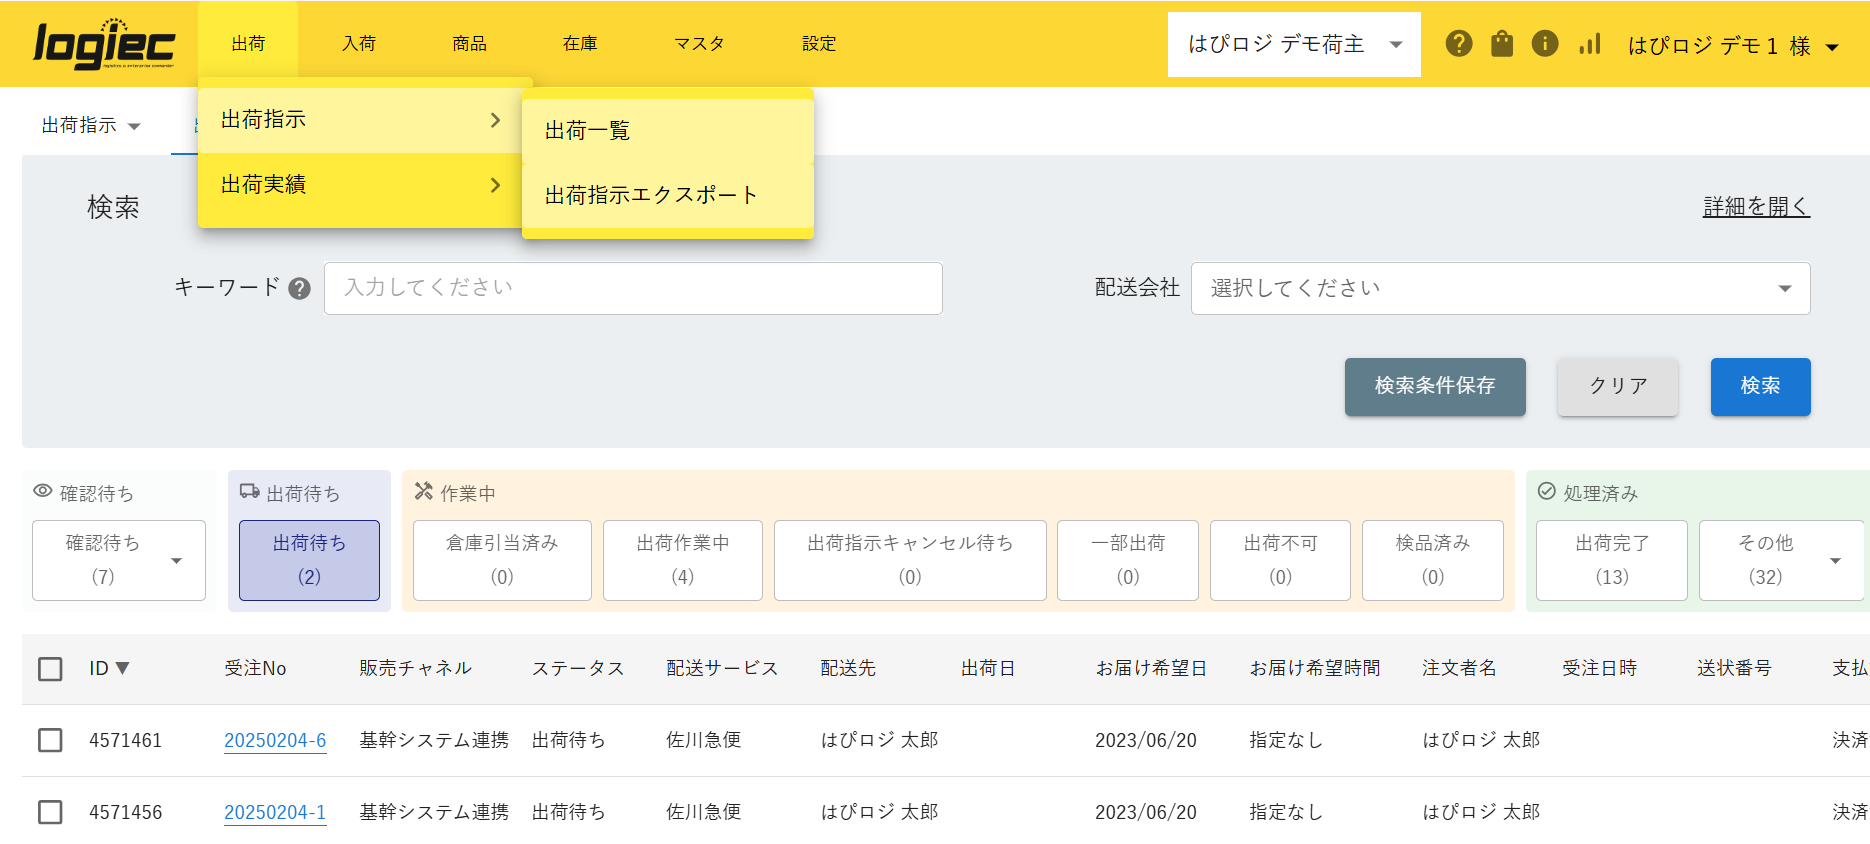
Task: Expand the はぴロジ デモ1 様 user menu
Action: [x=1733, y=46]
